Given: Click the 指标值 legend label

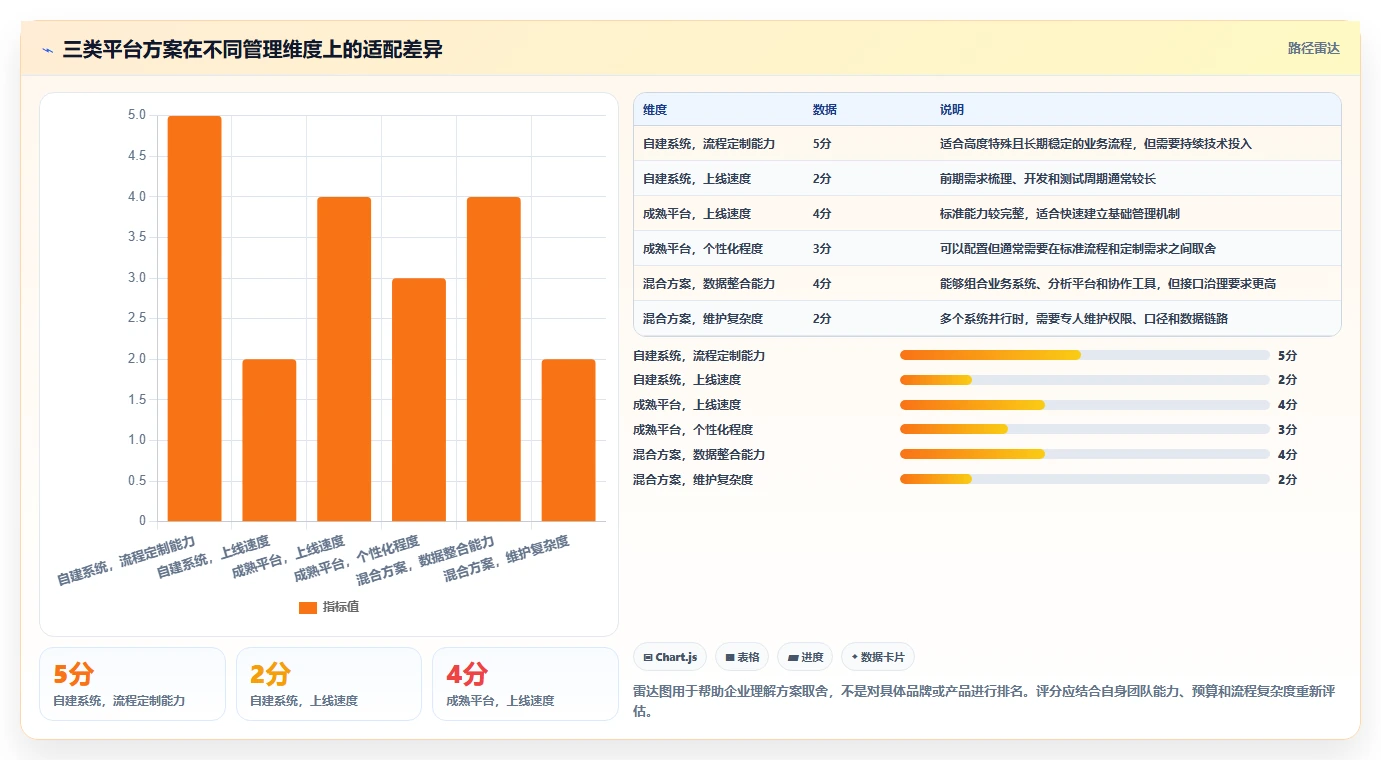Looking at the screenshot, I should pyautogui.click(x=340, y=607).
